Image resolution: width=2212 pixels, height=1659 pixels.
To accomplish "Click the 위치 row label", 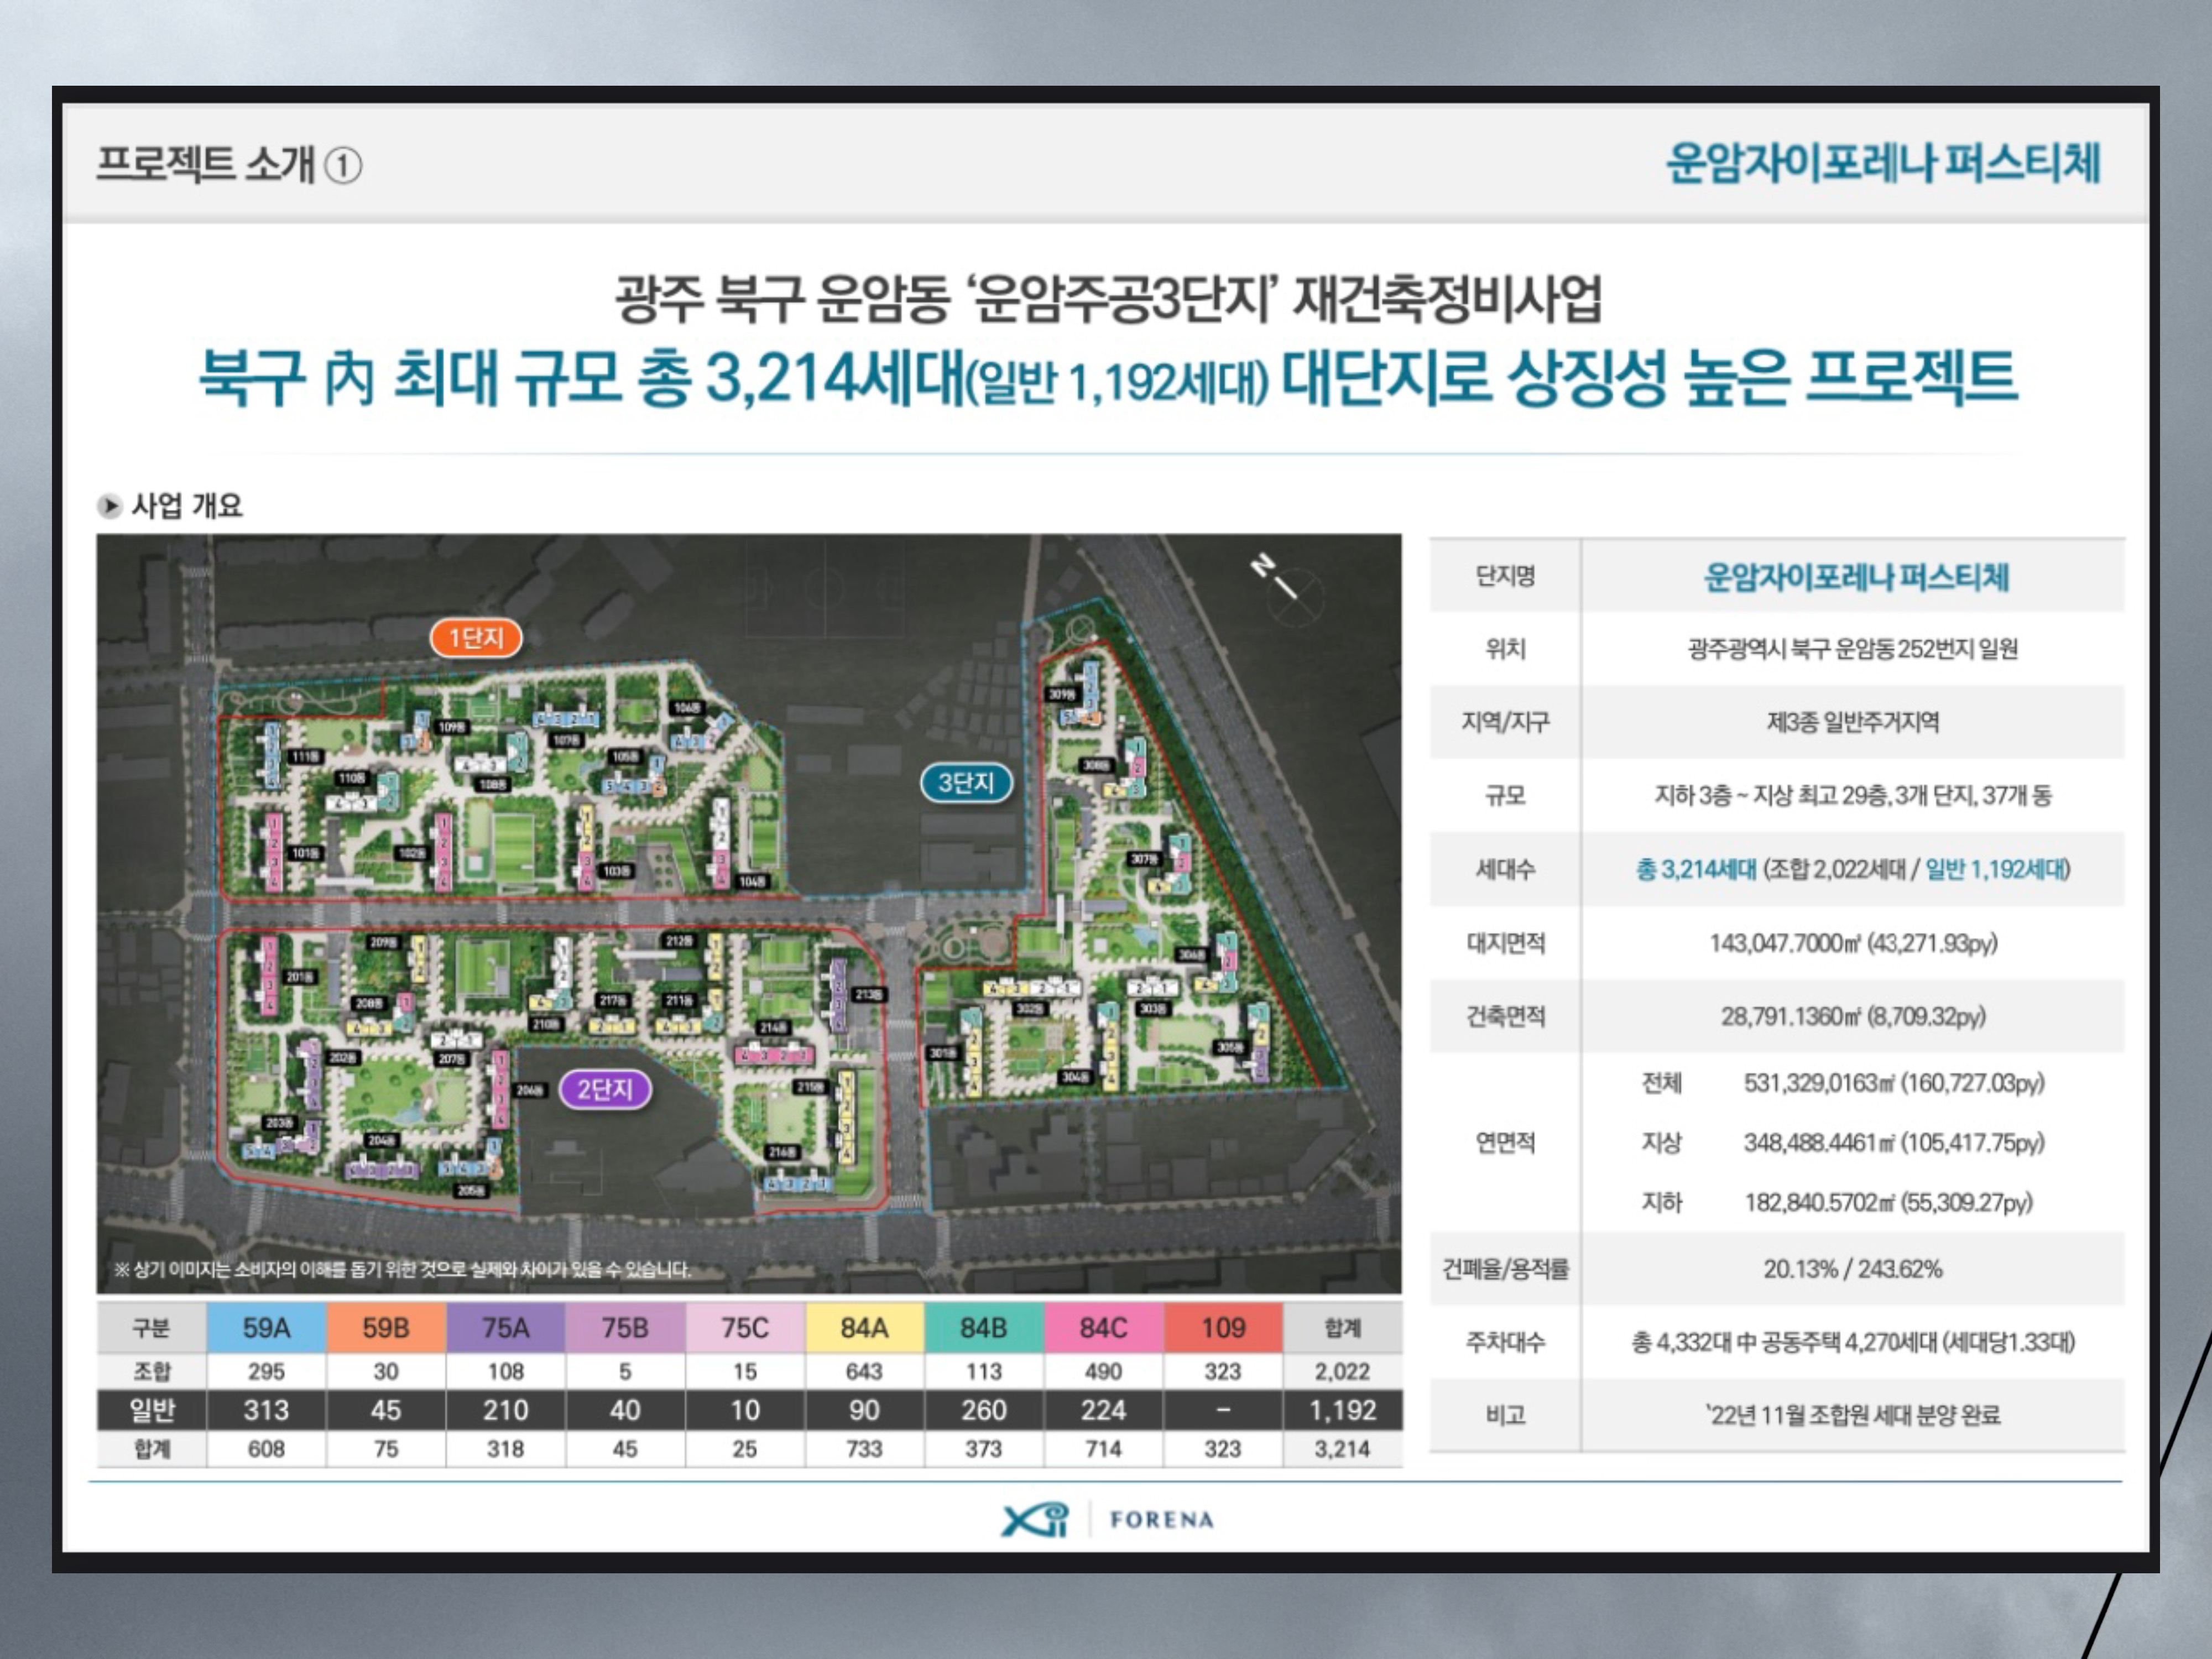I will [x=1505, y=649].
